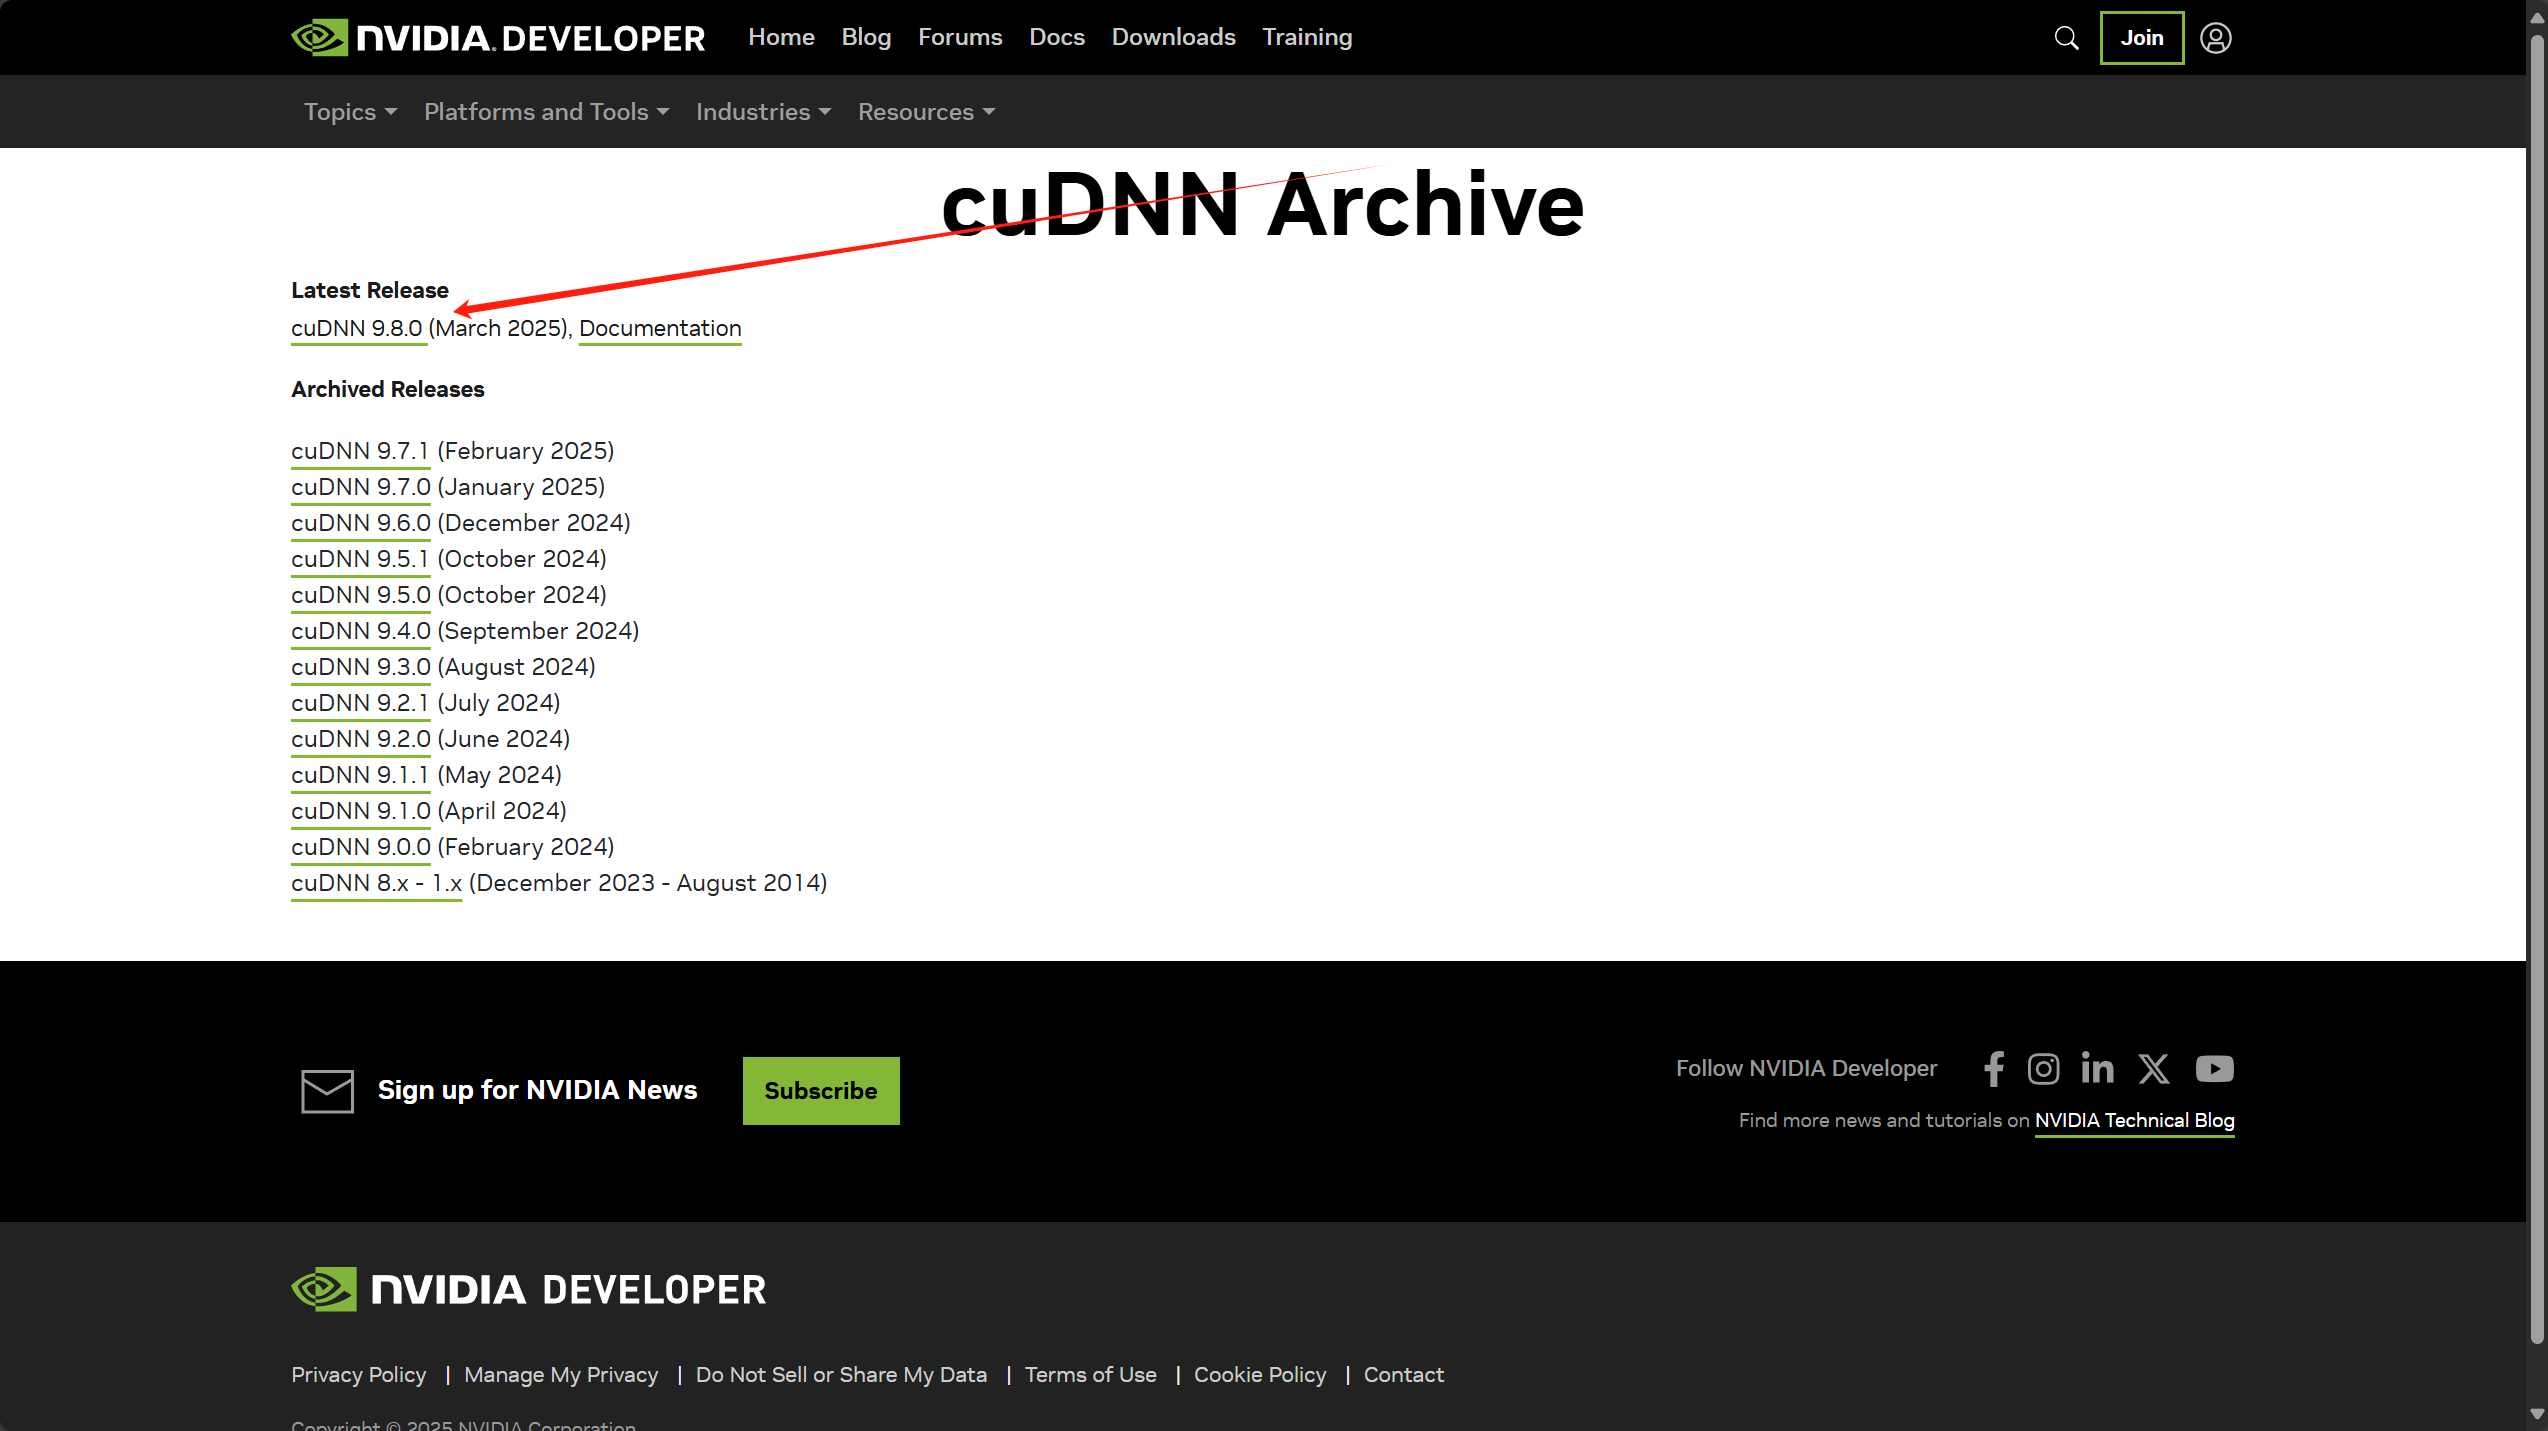Click the NVIDIA Developer header logo
2548x1431 pixels.
(498, 38)
